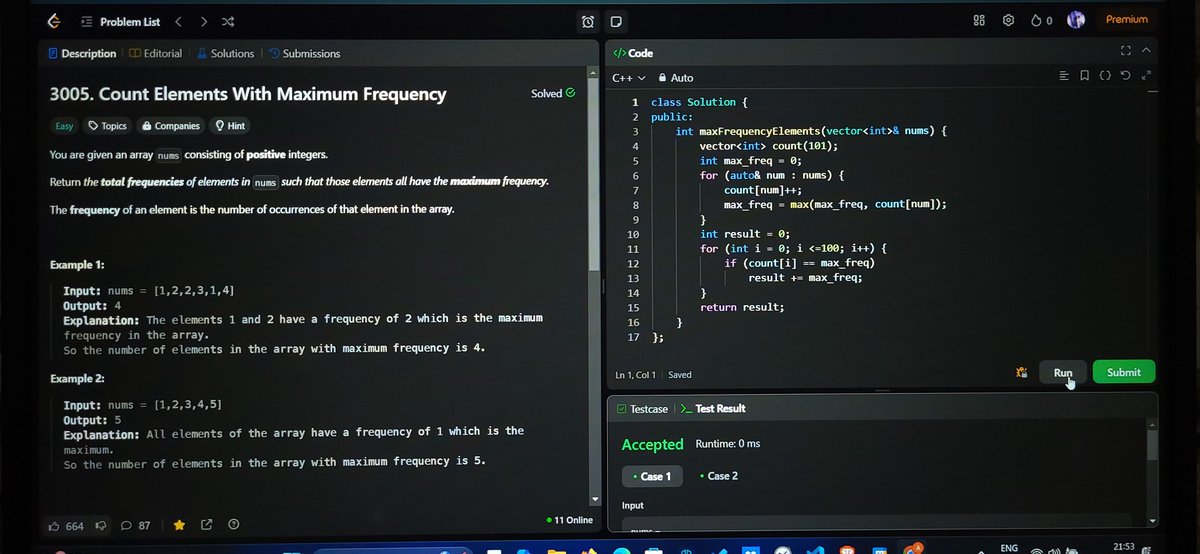Click the 'Runtime: 0 ms' text
The height and width of the screenshot is (554, 1200).
728,443
